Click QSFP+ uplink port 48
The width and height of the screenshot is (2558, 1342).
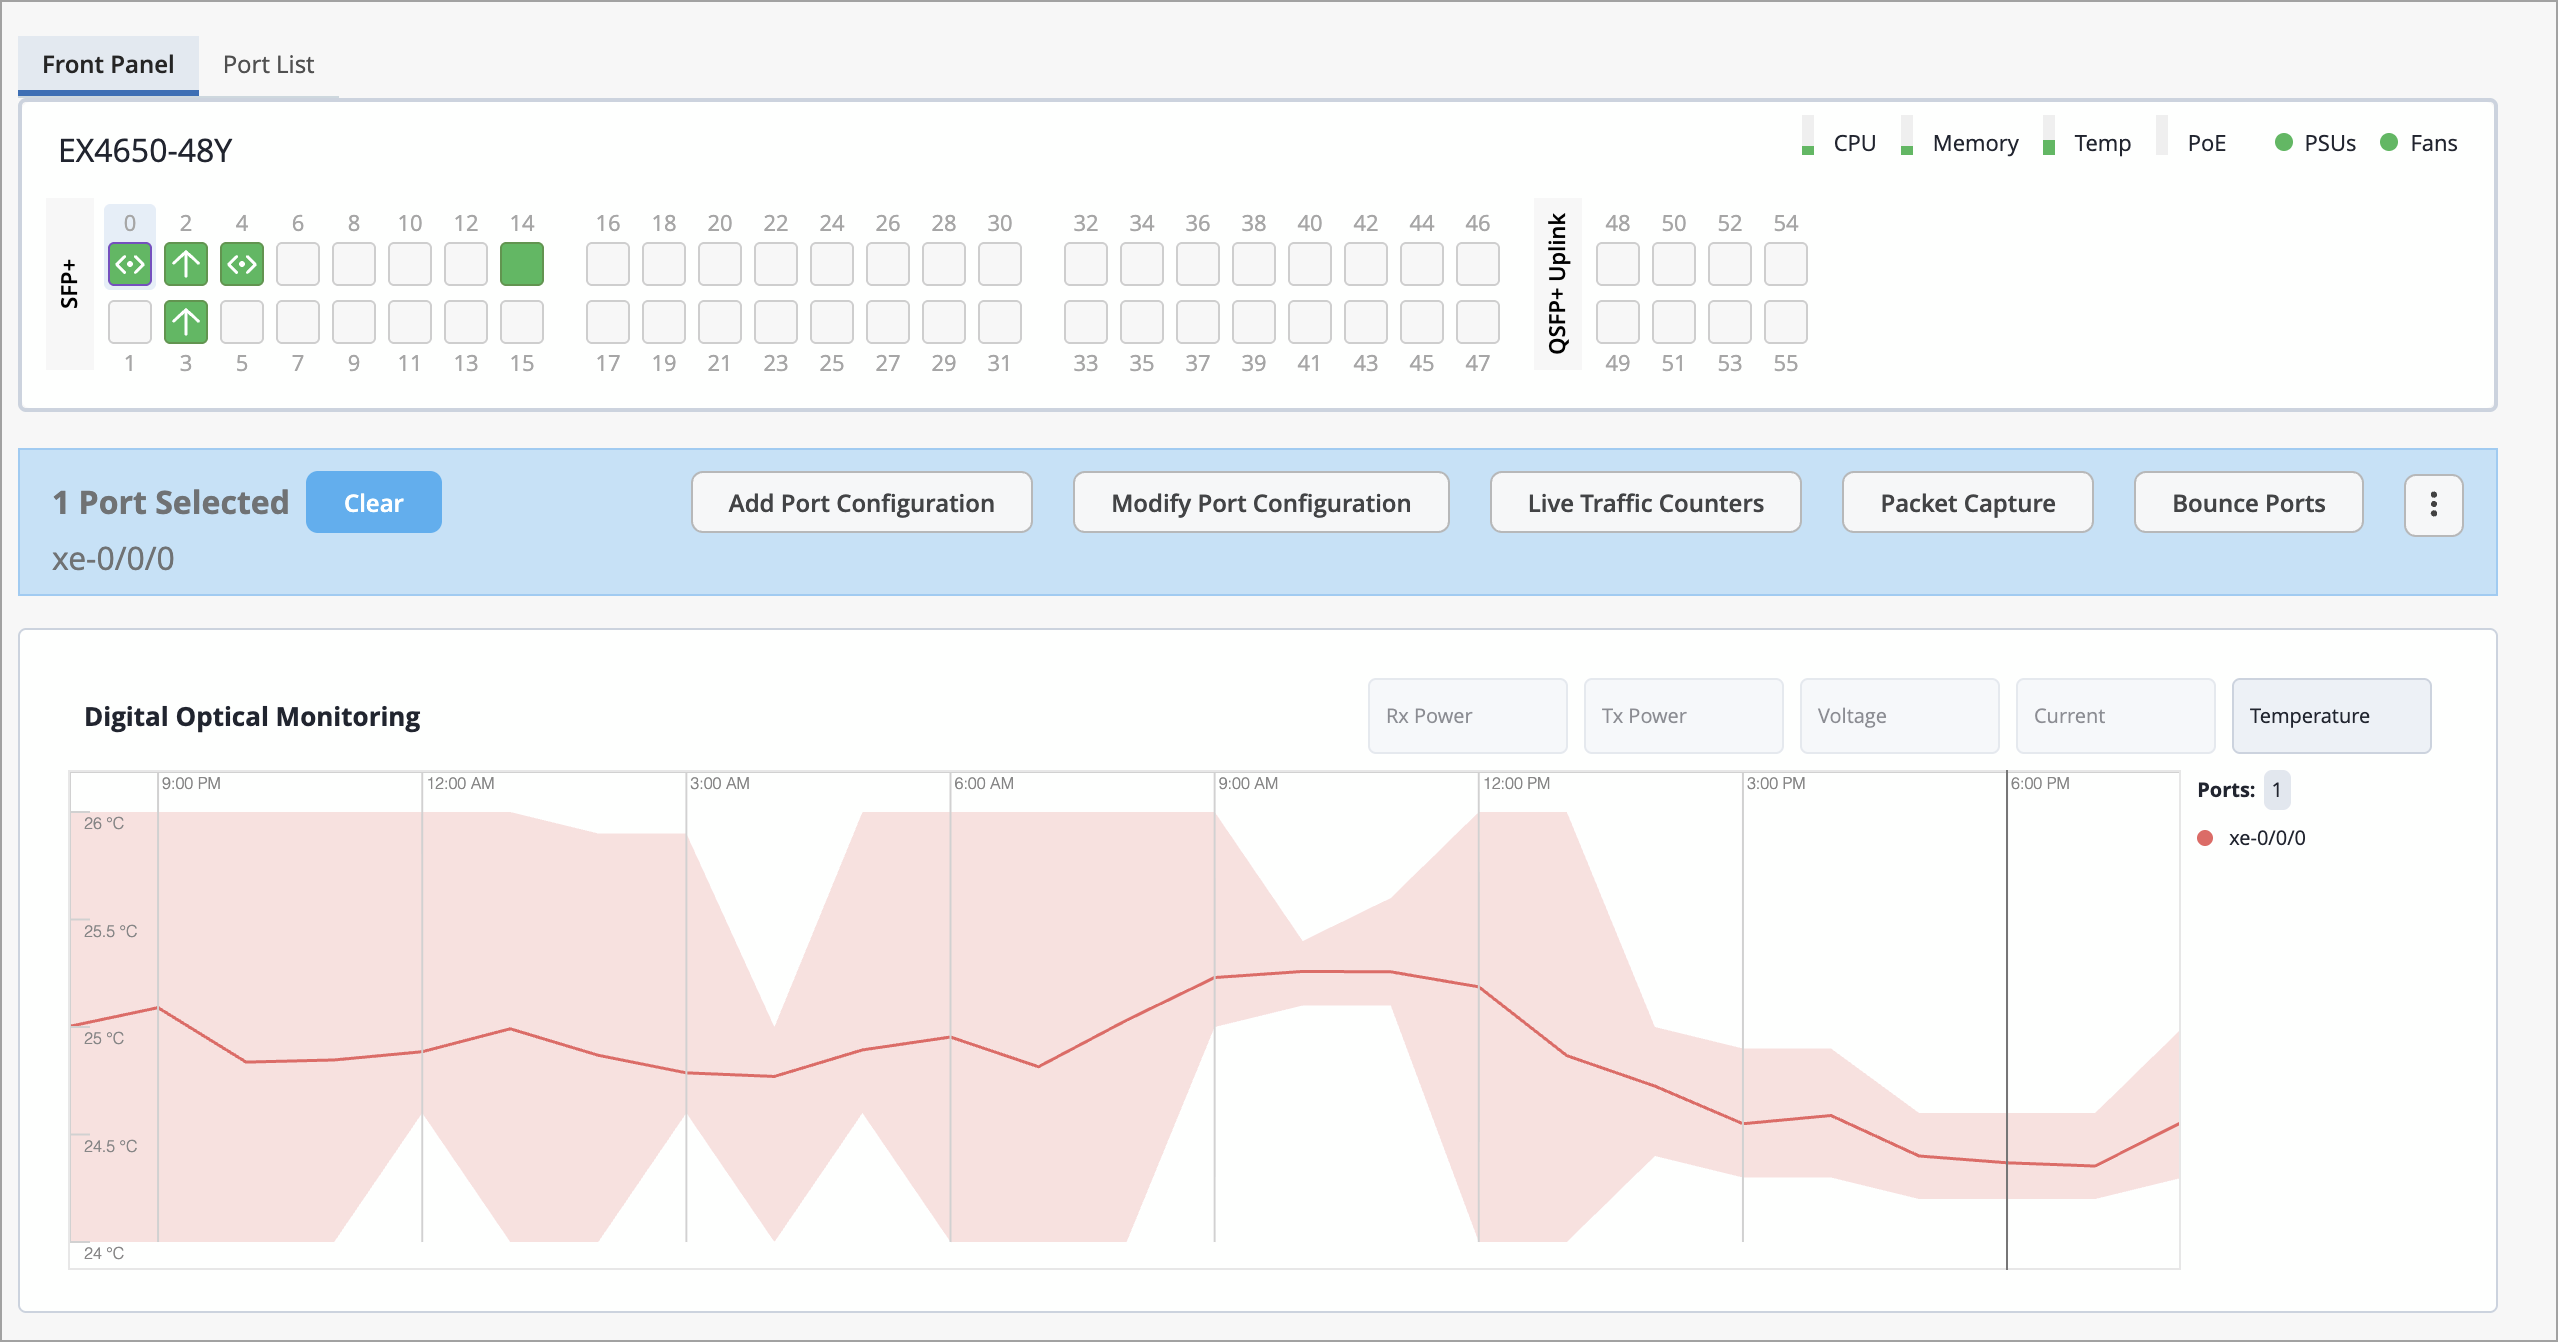(x=1617, y=264)
